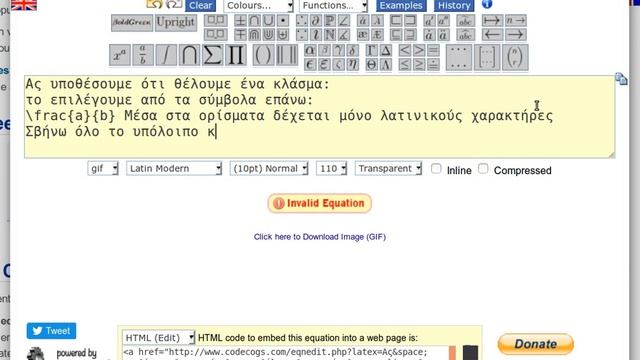This screenshot has height=360, width=640.
Task: Click the Tweet button
Action: tap(51, 331)
